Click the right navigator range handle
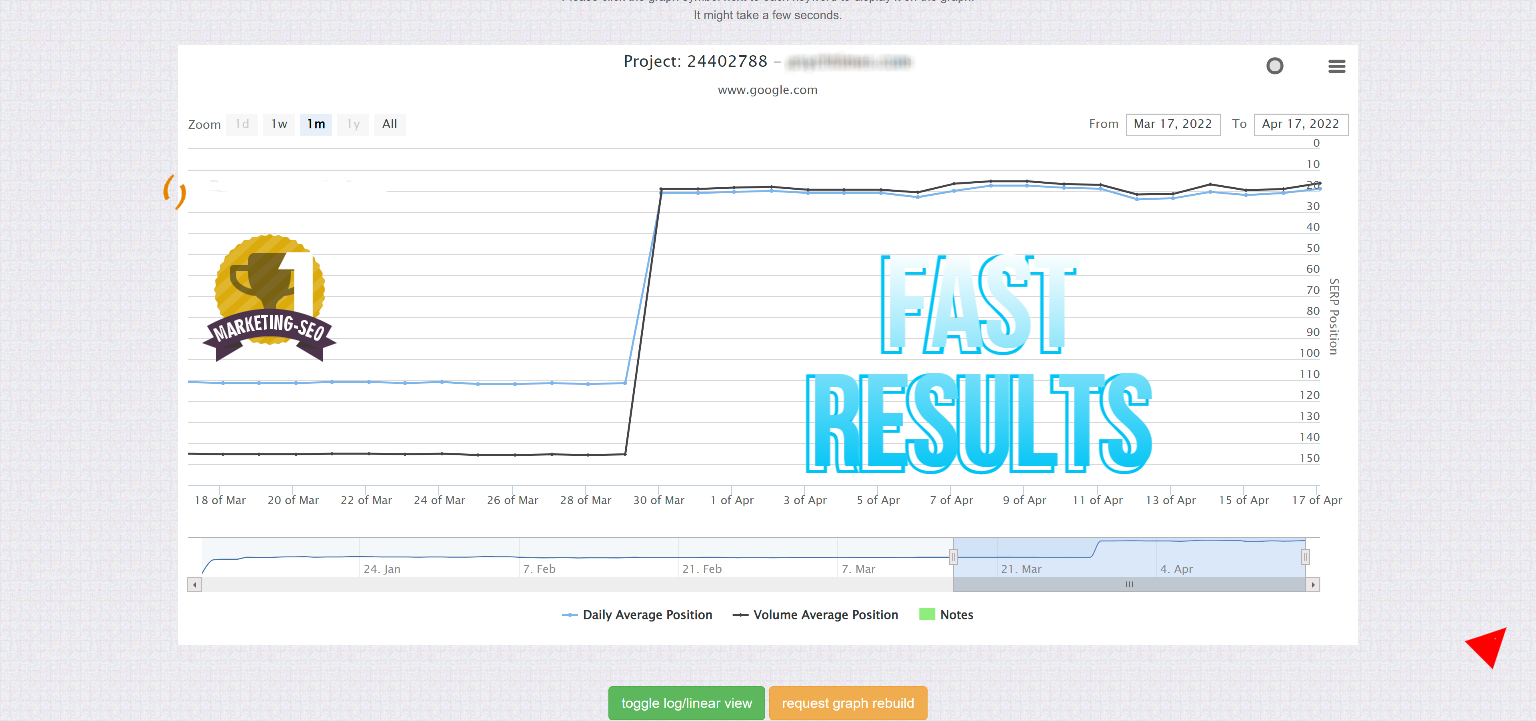 pos(1304,556)
